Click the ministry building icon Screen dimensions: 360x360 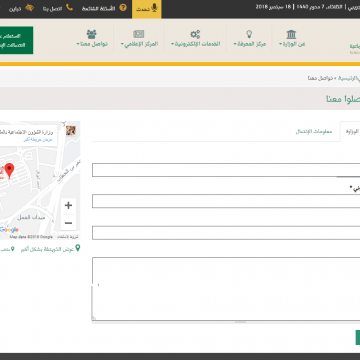click(x=291, y=34)
